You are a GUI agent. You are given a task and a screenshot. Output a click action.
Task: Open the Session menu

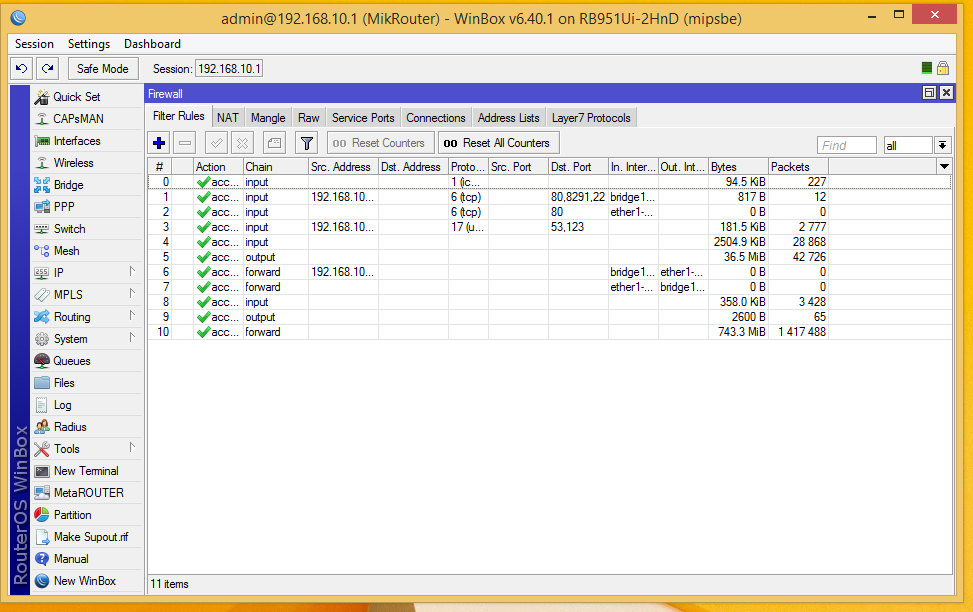tap(34, 44)
